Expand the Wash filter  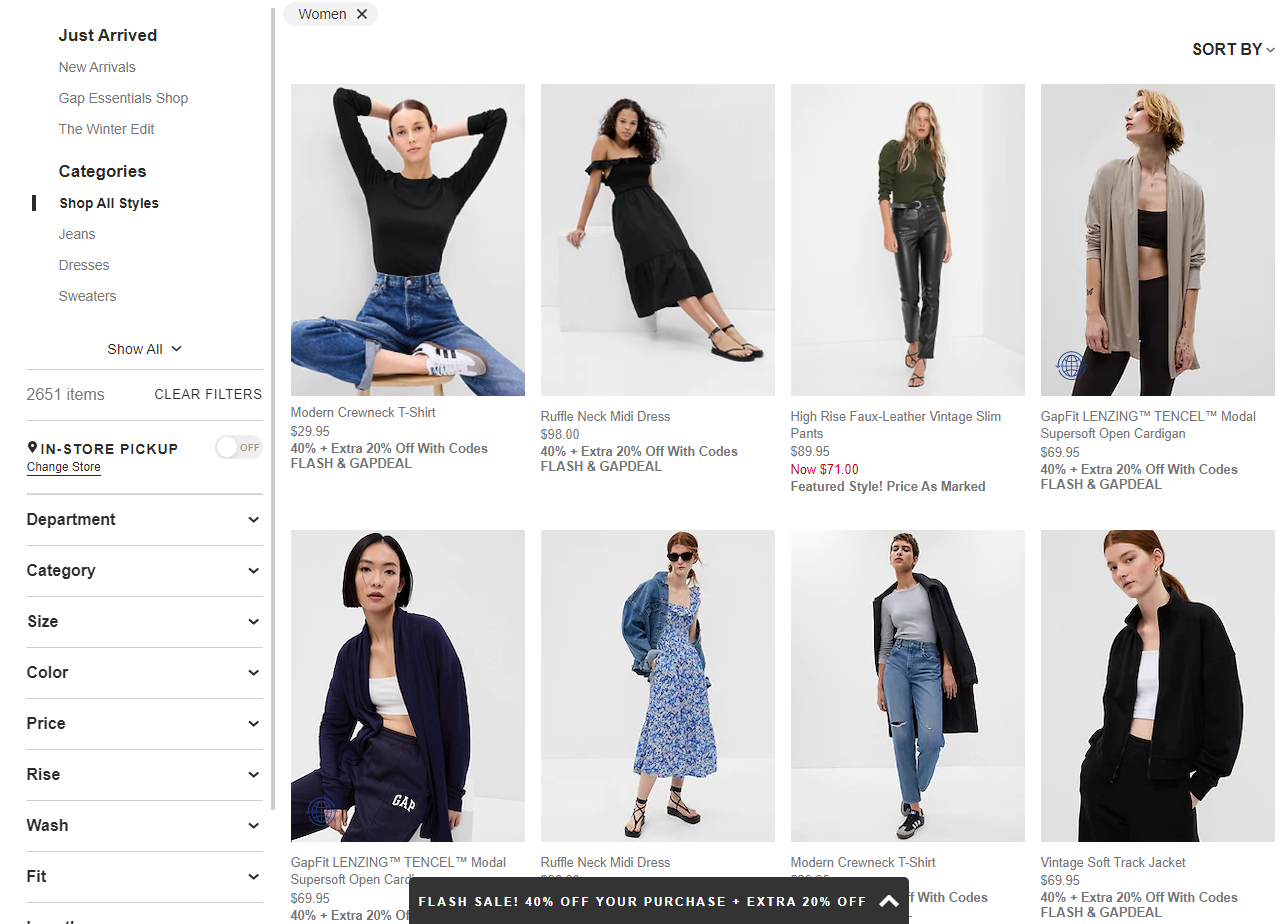pyautogui.click(x=144, y=826)
